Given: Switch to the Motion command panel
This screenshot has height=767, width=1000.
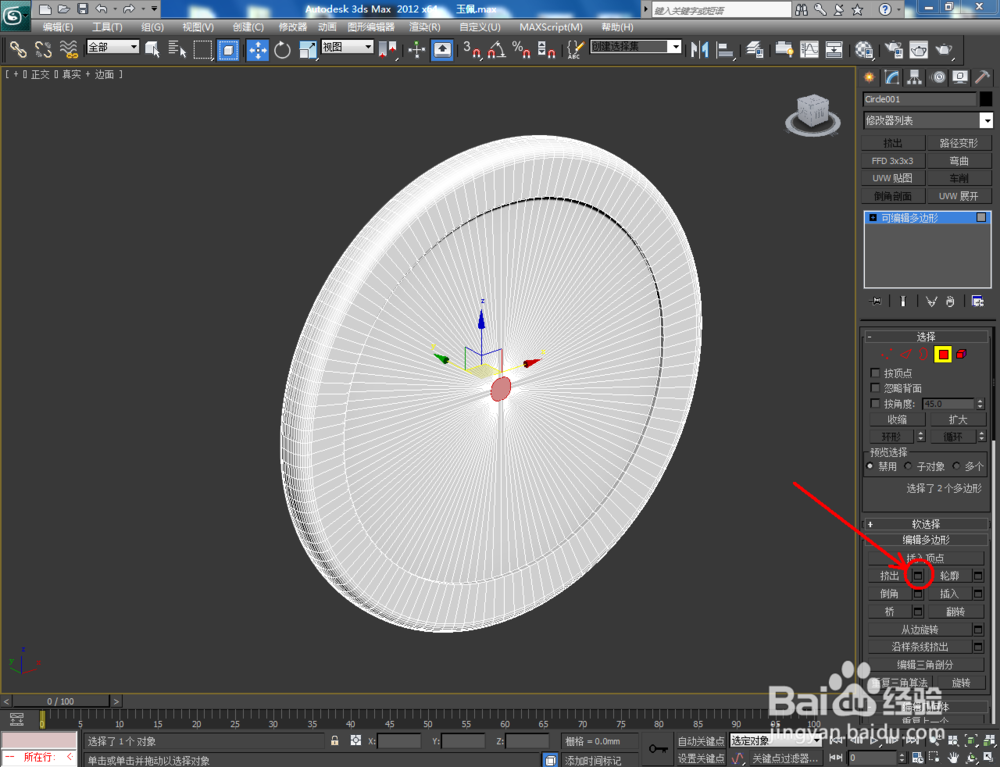Looking at the screenshot, I should pos(938,77).
